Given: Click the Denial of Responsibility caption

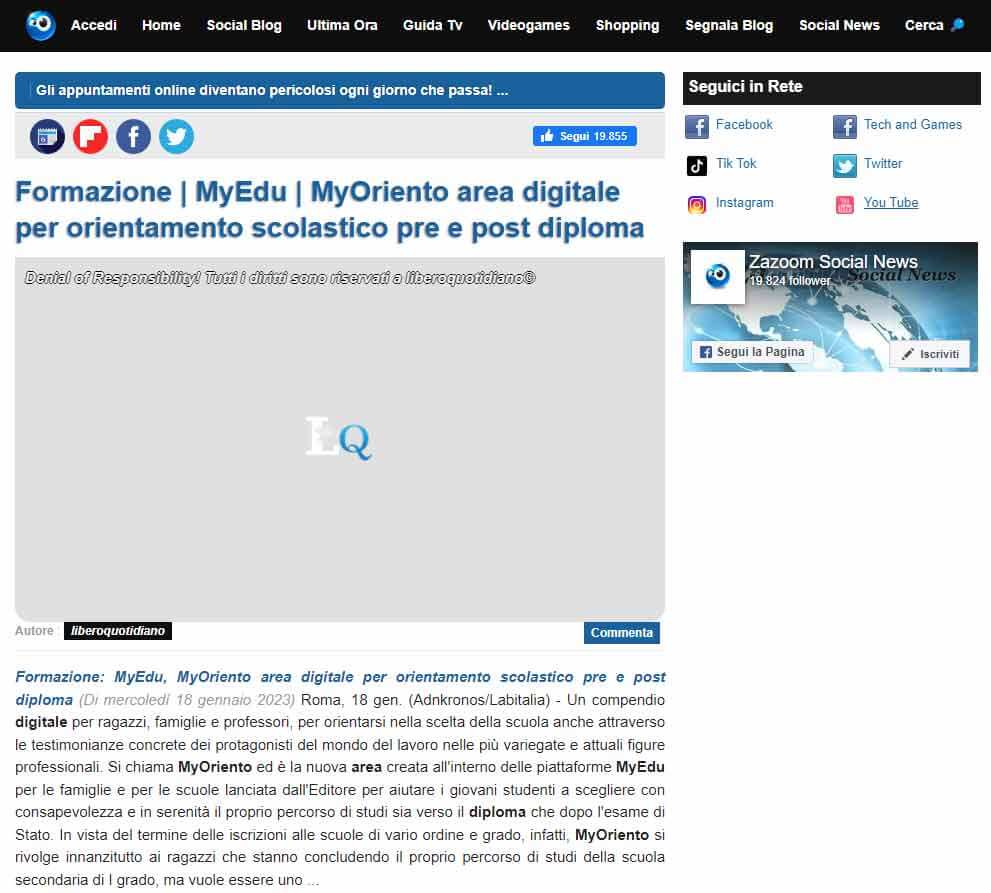Looking at the screenshot, I should [x=280, y=277].
